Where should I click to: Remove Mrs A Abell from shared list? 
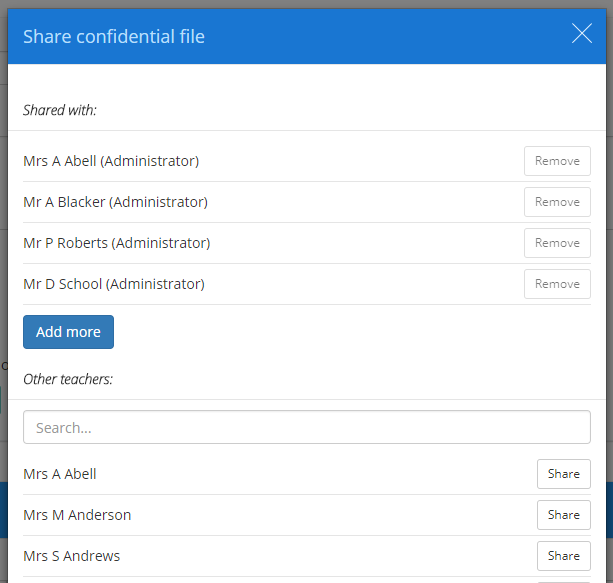(557, 161)
